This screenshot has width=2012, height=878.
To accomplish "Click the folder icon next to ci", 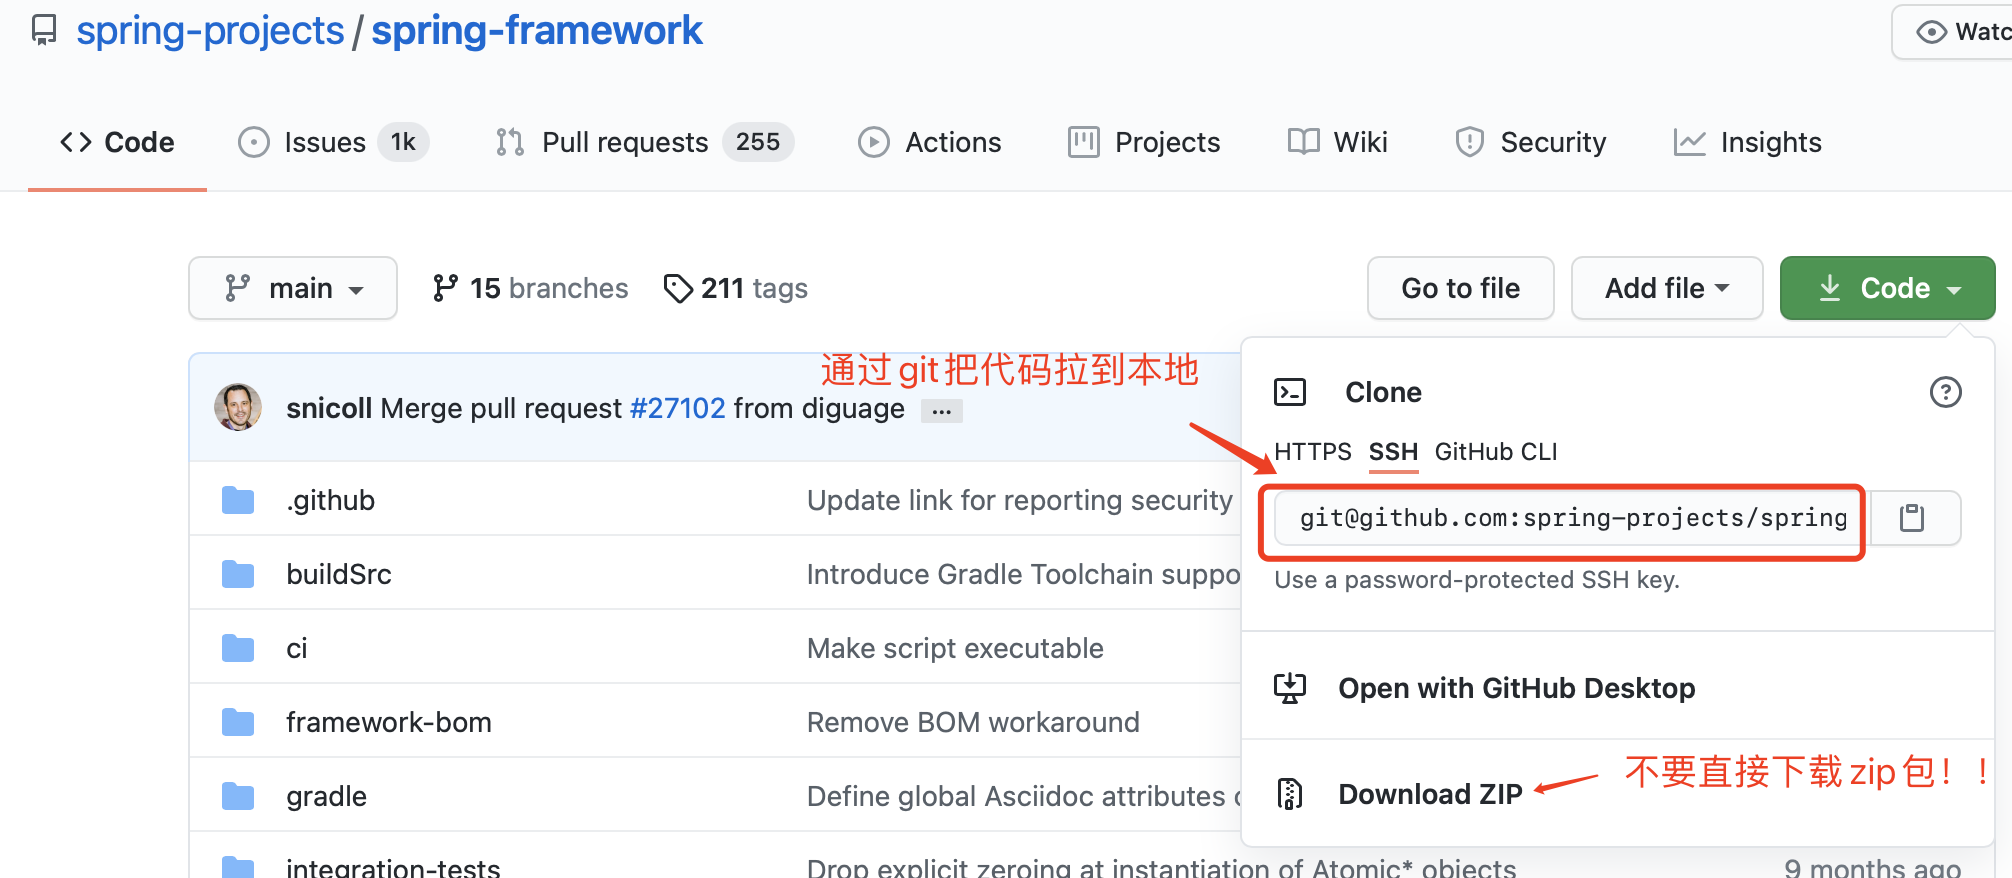I will coord(238,648).
